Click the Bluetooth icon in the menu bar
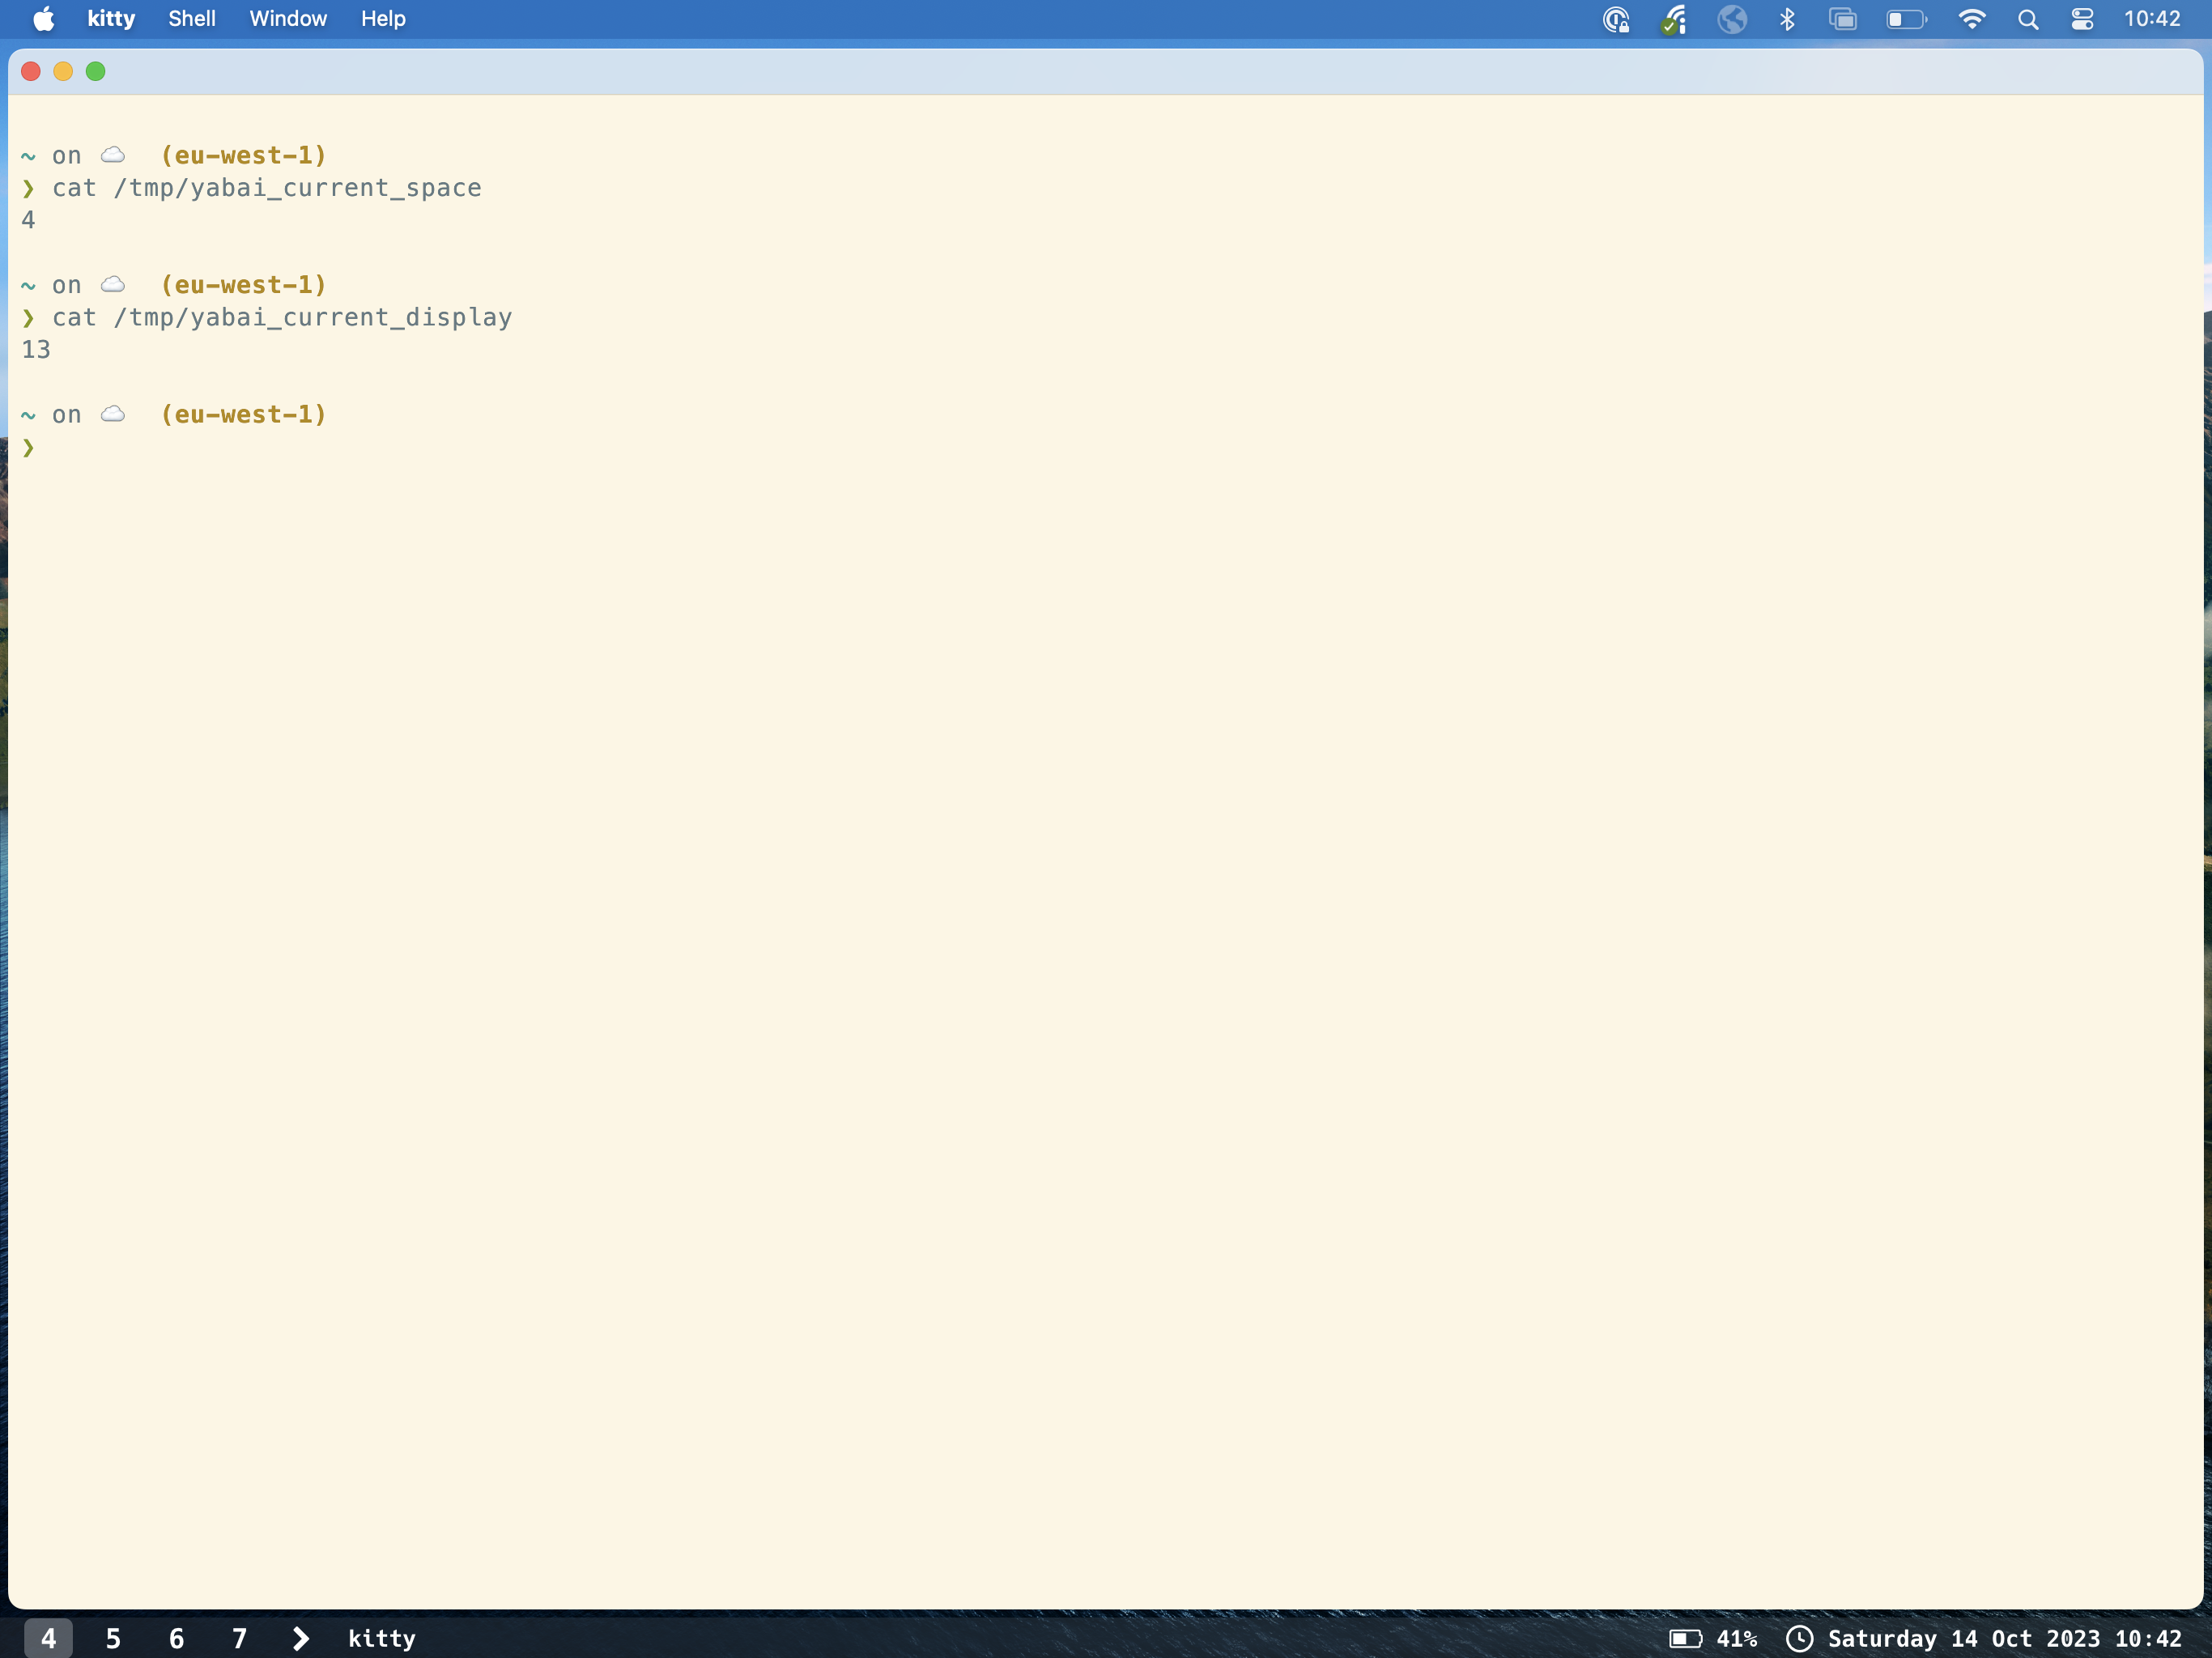 (1788, 18)
